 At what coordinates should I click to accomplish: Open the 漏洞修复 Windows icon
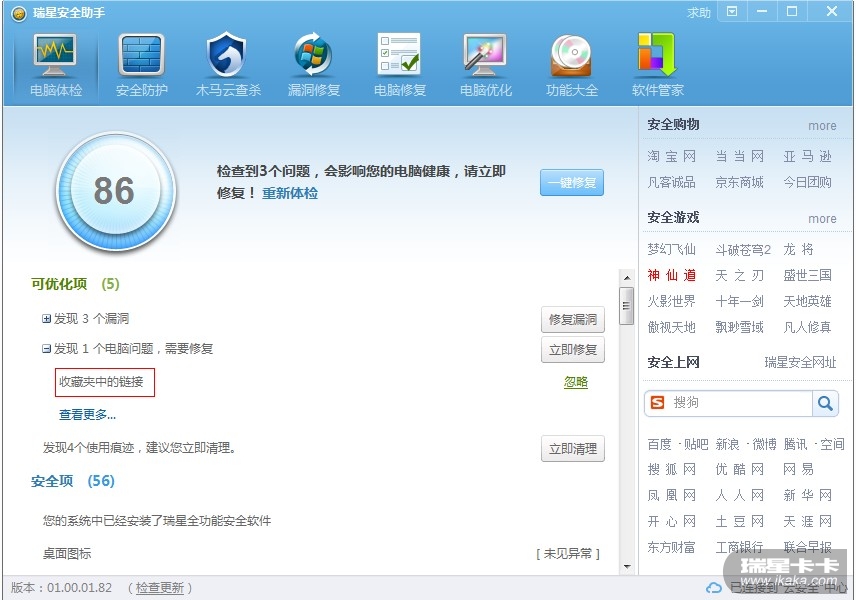point(313,55)
